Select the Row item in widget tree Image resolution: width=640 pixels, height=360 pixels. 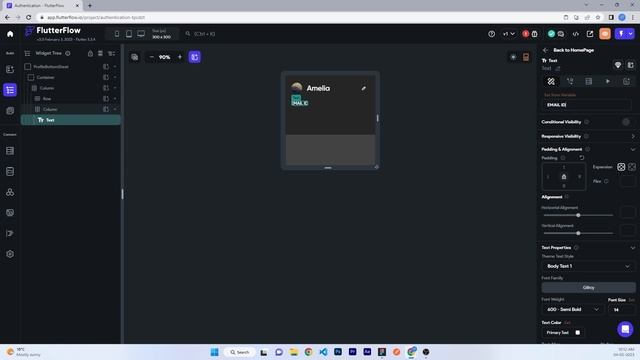pyautogui.click(x=72, y=98)
